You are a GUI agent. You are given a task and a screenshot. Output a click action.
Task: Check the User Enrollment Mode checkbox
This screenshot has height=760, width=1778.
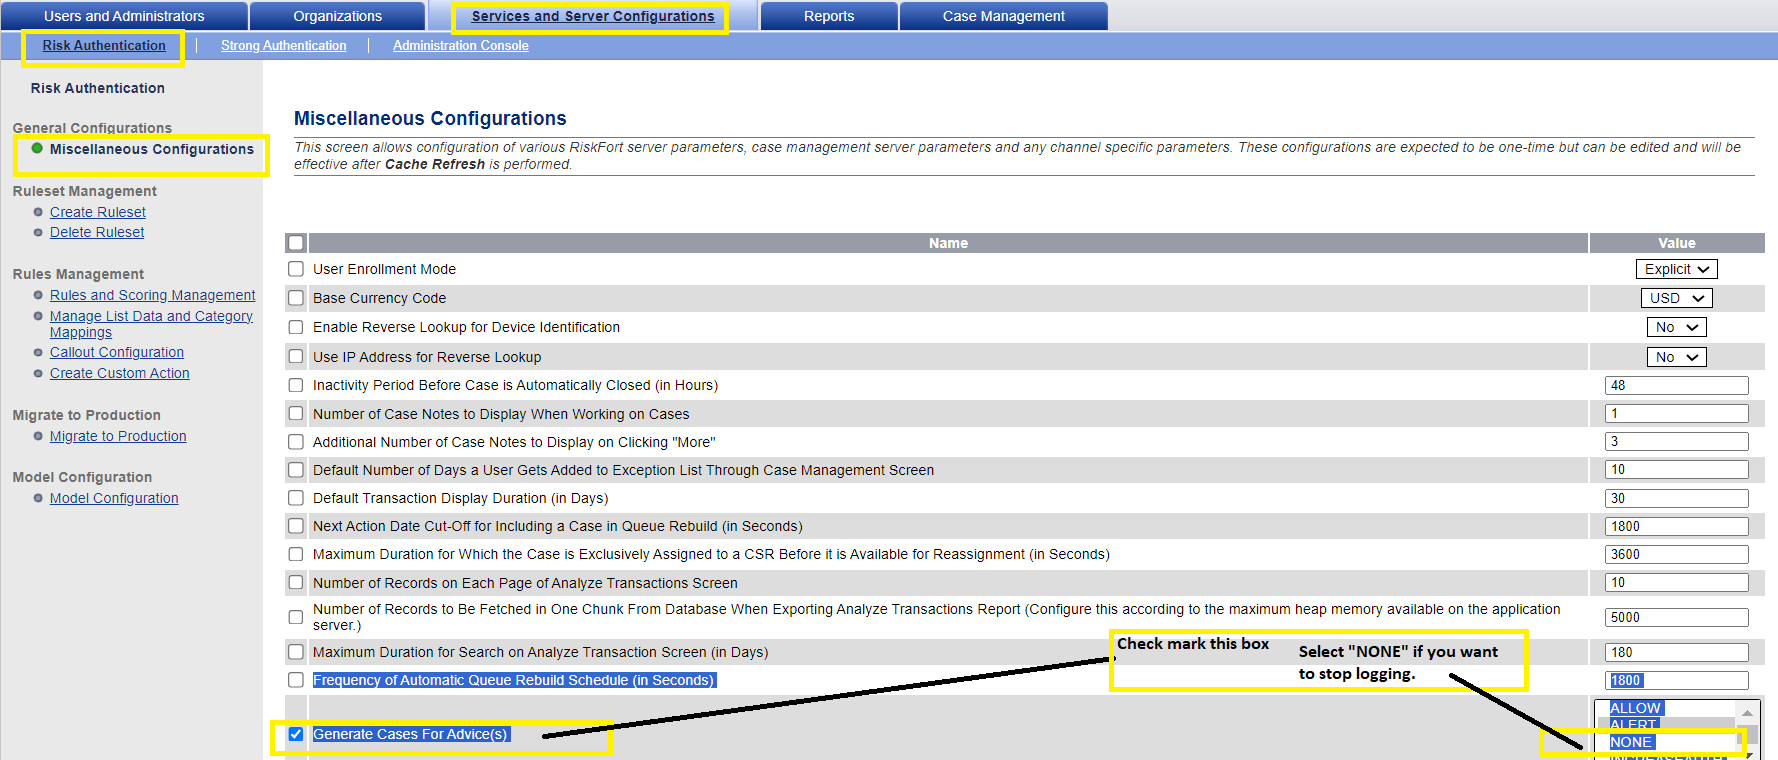click(x=296, y=269)
